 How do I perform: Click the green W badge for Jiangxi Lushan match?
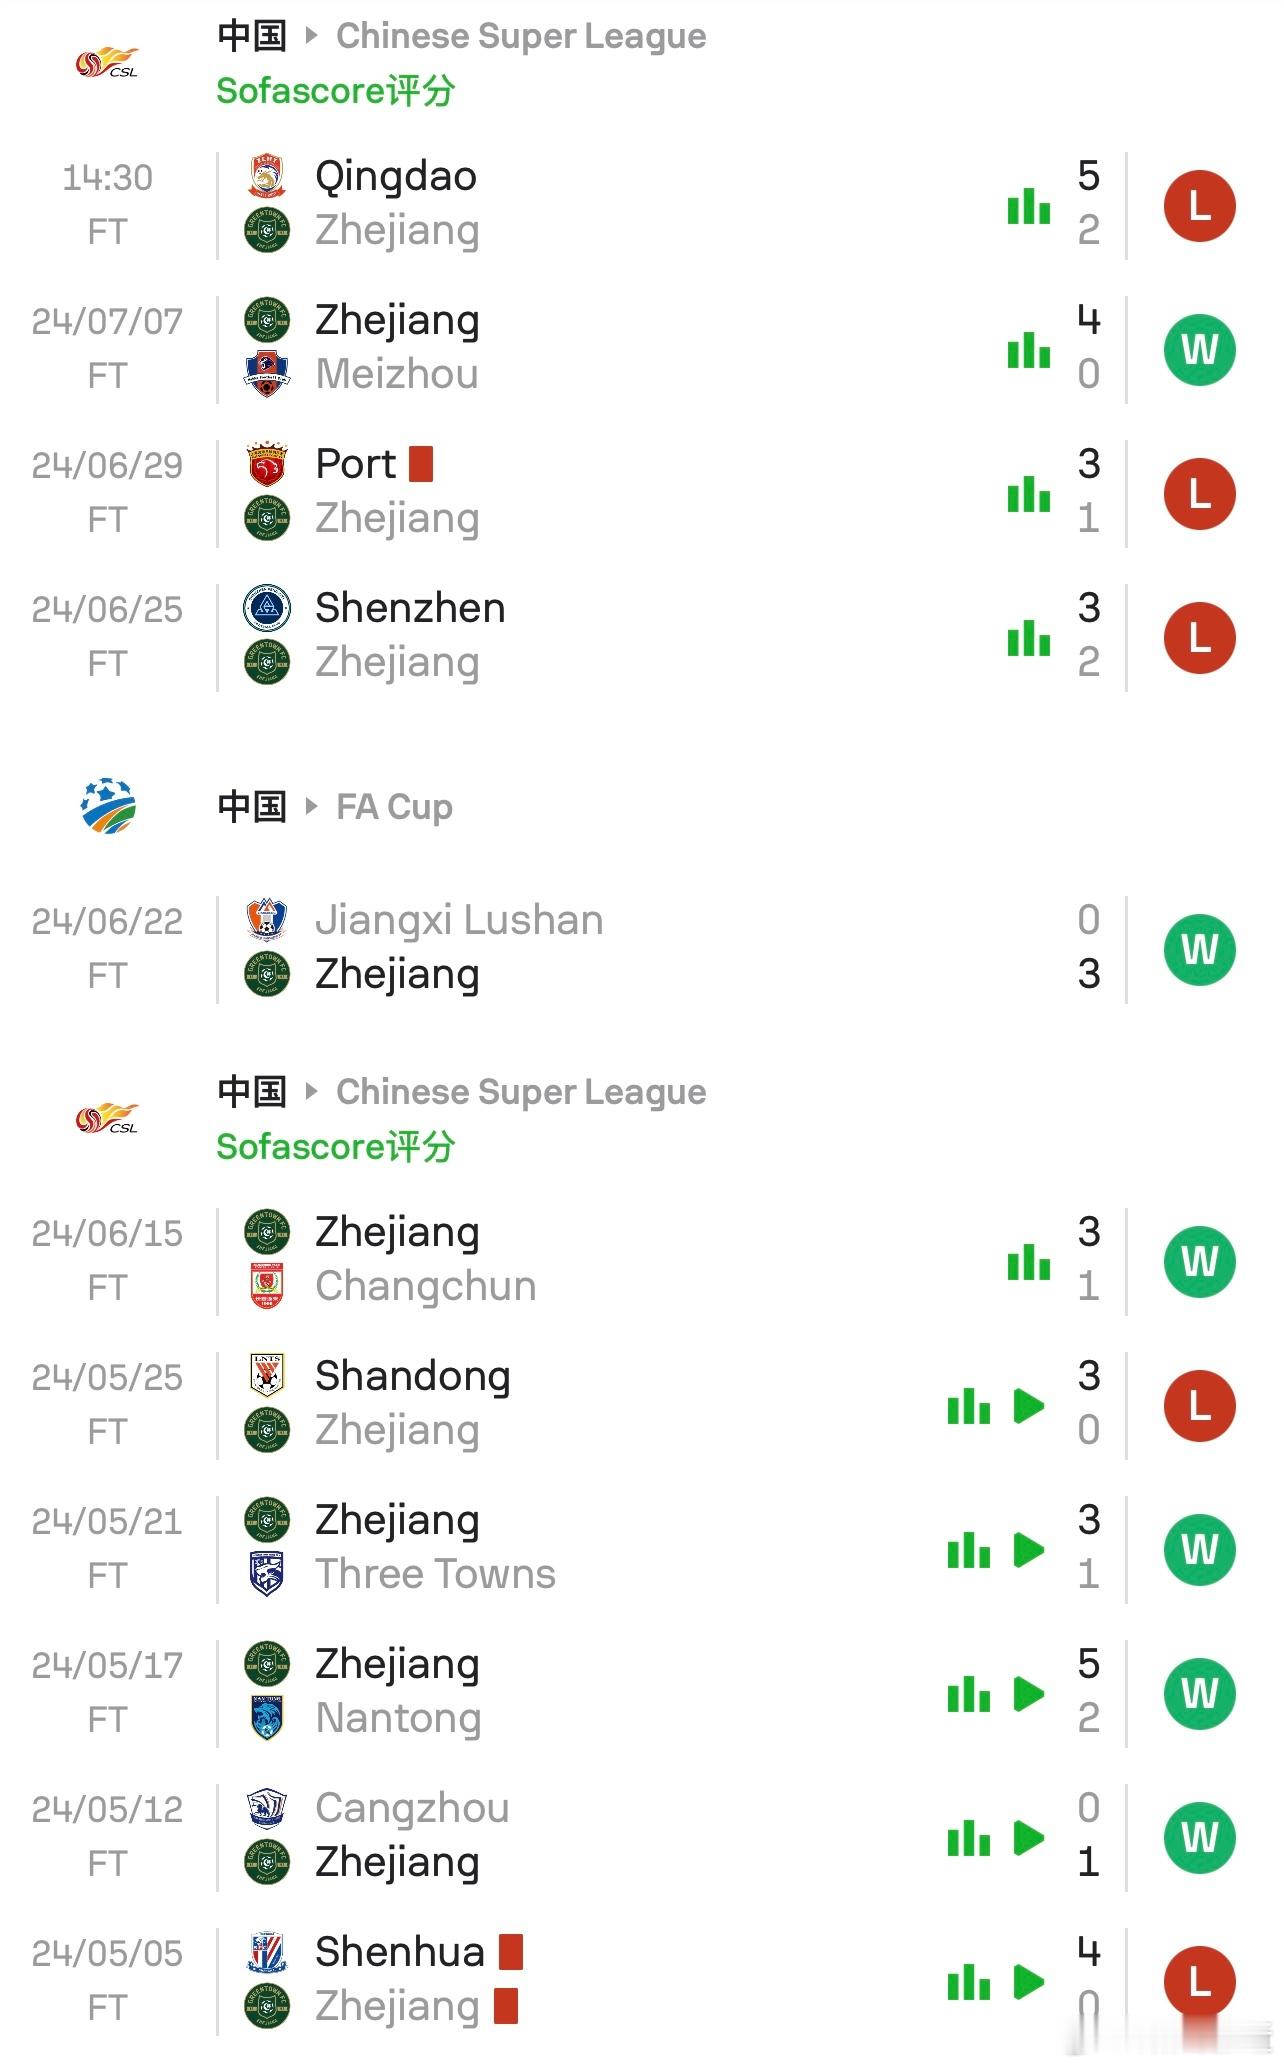tap(1200, 950)
